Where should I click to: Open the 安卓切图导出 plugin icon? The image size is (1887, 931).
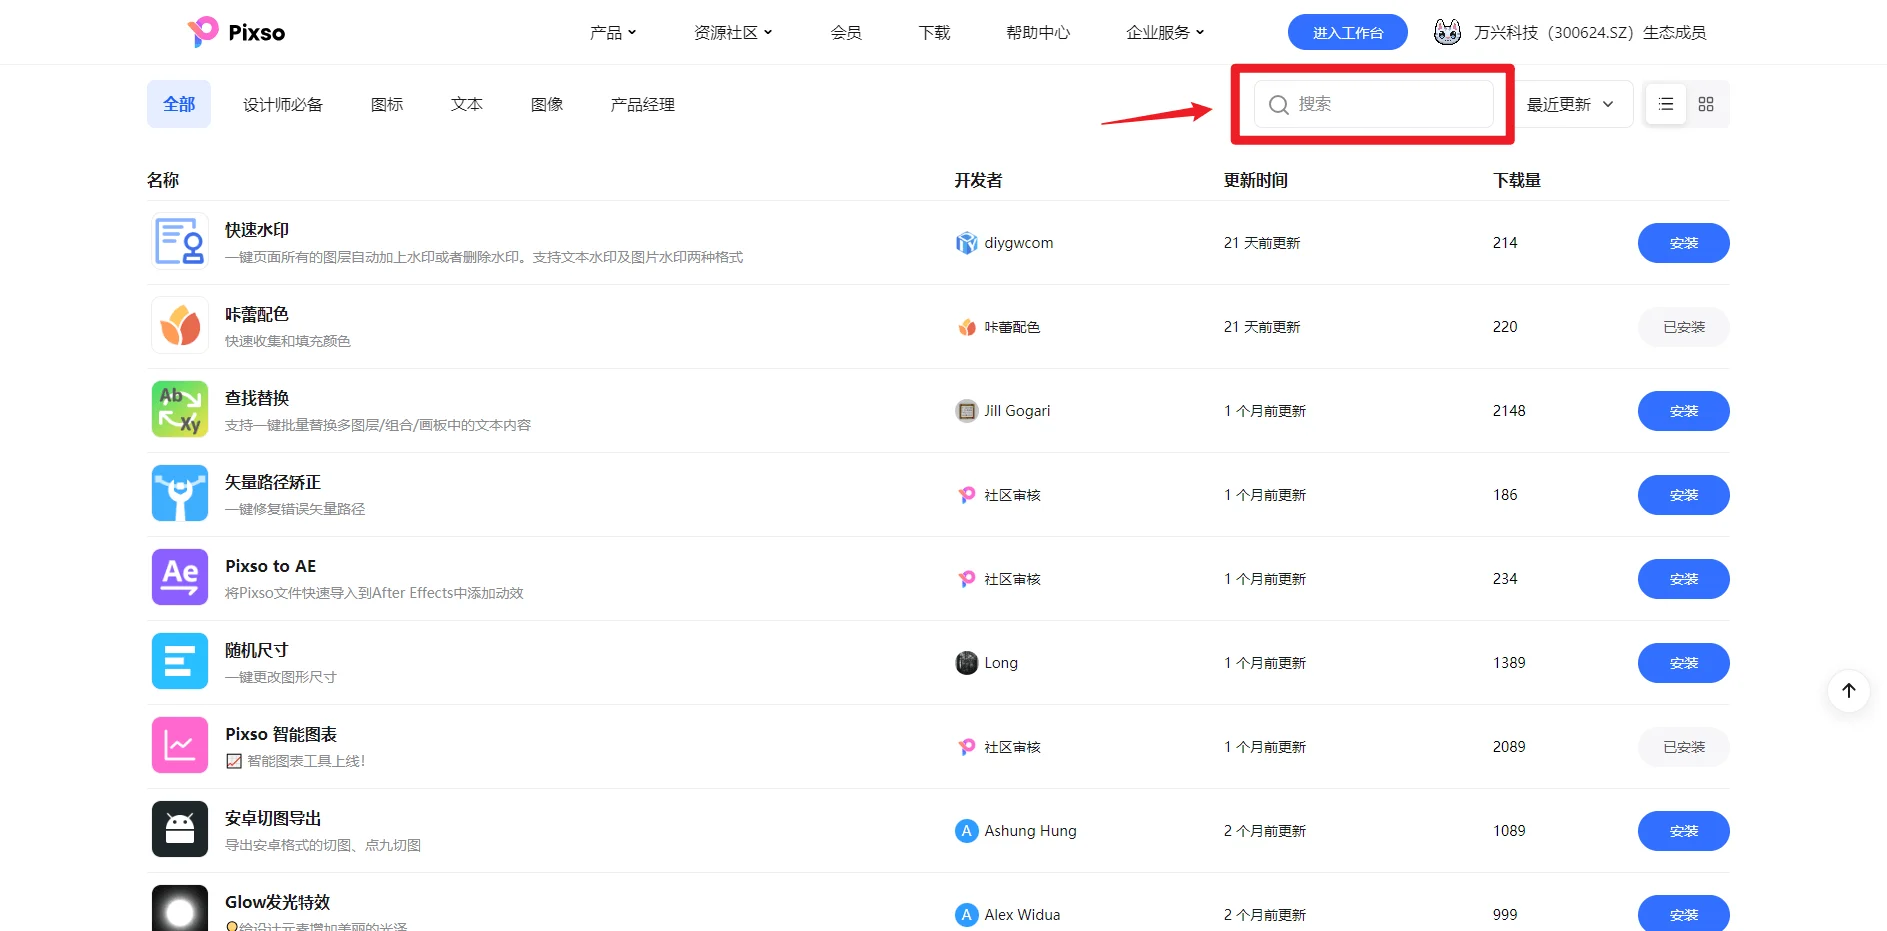pyautogui.click(x=179, y=829)
